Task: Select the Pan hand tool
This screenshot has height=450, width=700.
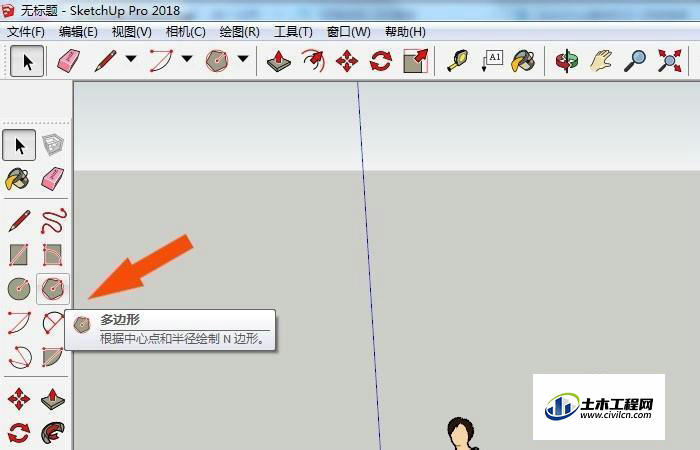Action: point(600,61)
